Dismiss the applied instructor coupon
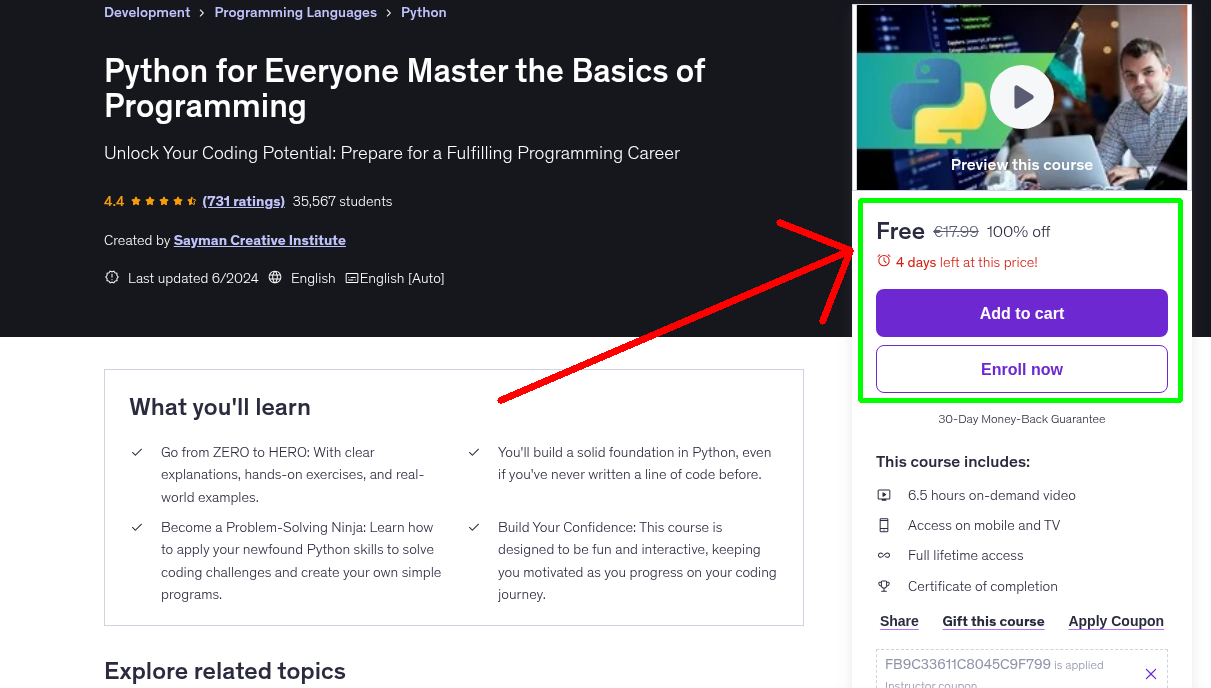The width and height of the screenshot is (1211, 688). pyautogui.click(x=1151, y=674)
